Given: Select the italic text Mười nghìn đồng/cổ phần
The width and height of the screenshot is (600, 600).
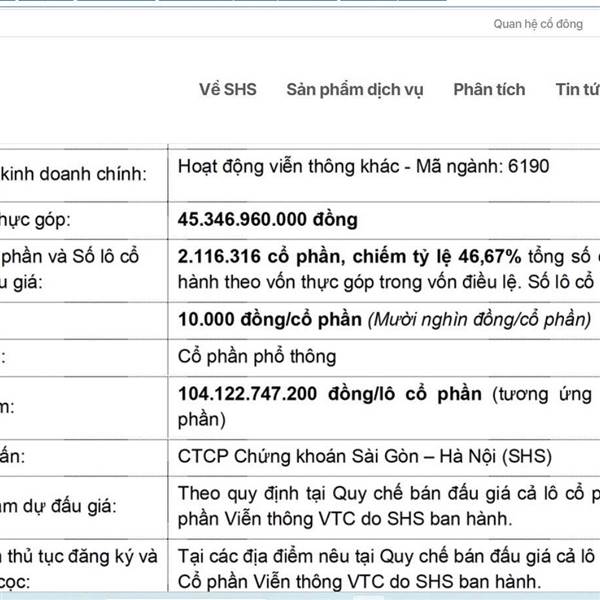Looking at the screenshot, I should click(479, 320).
